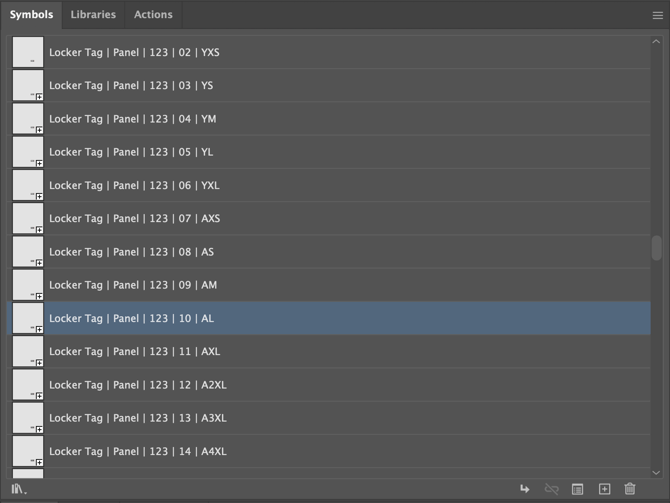Choose the Locker Tag 07 AXS symbol
Image resolution: width=670 pixels, height=503 pixels.
[134, 218]
